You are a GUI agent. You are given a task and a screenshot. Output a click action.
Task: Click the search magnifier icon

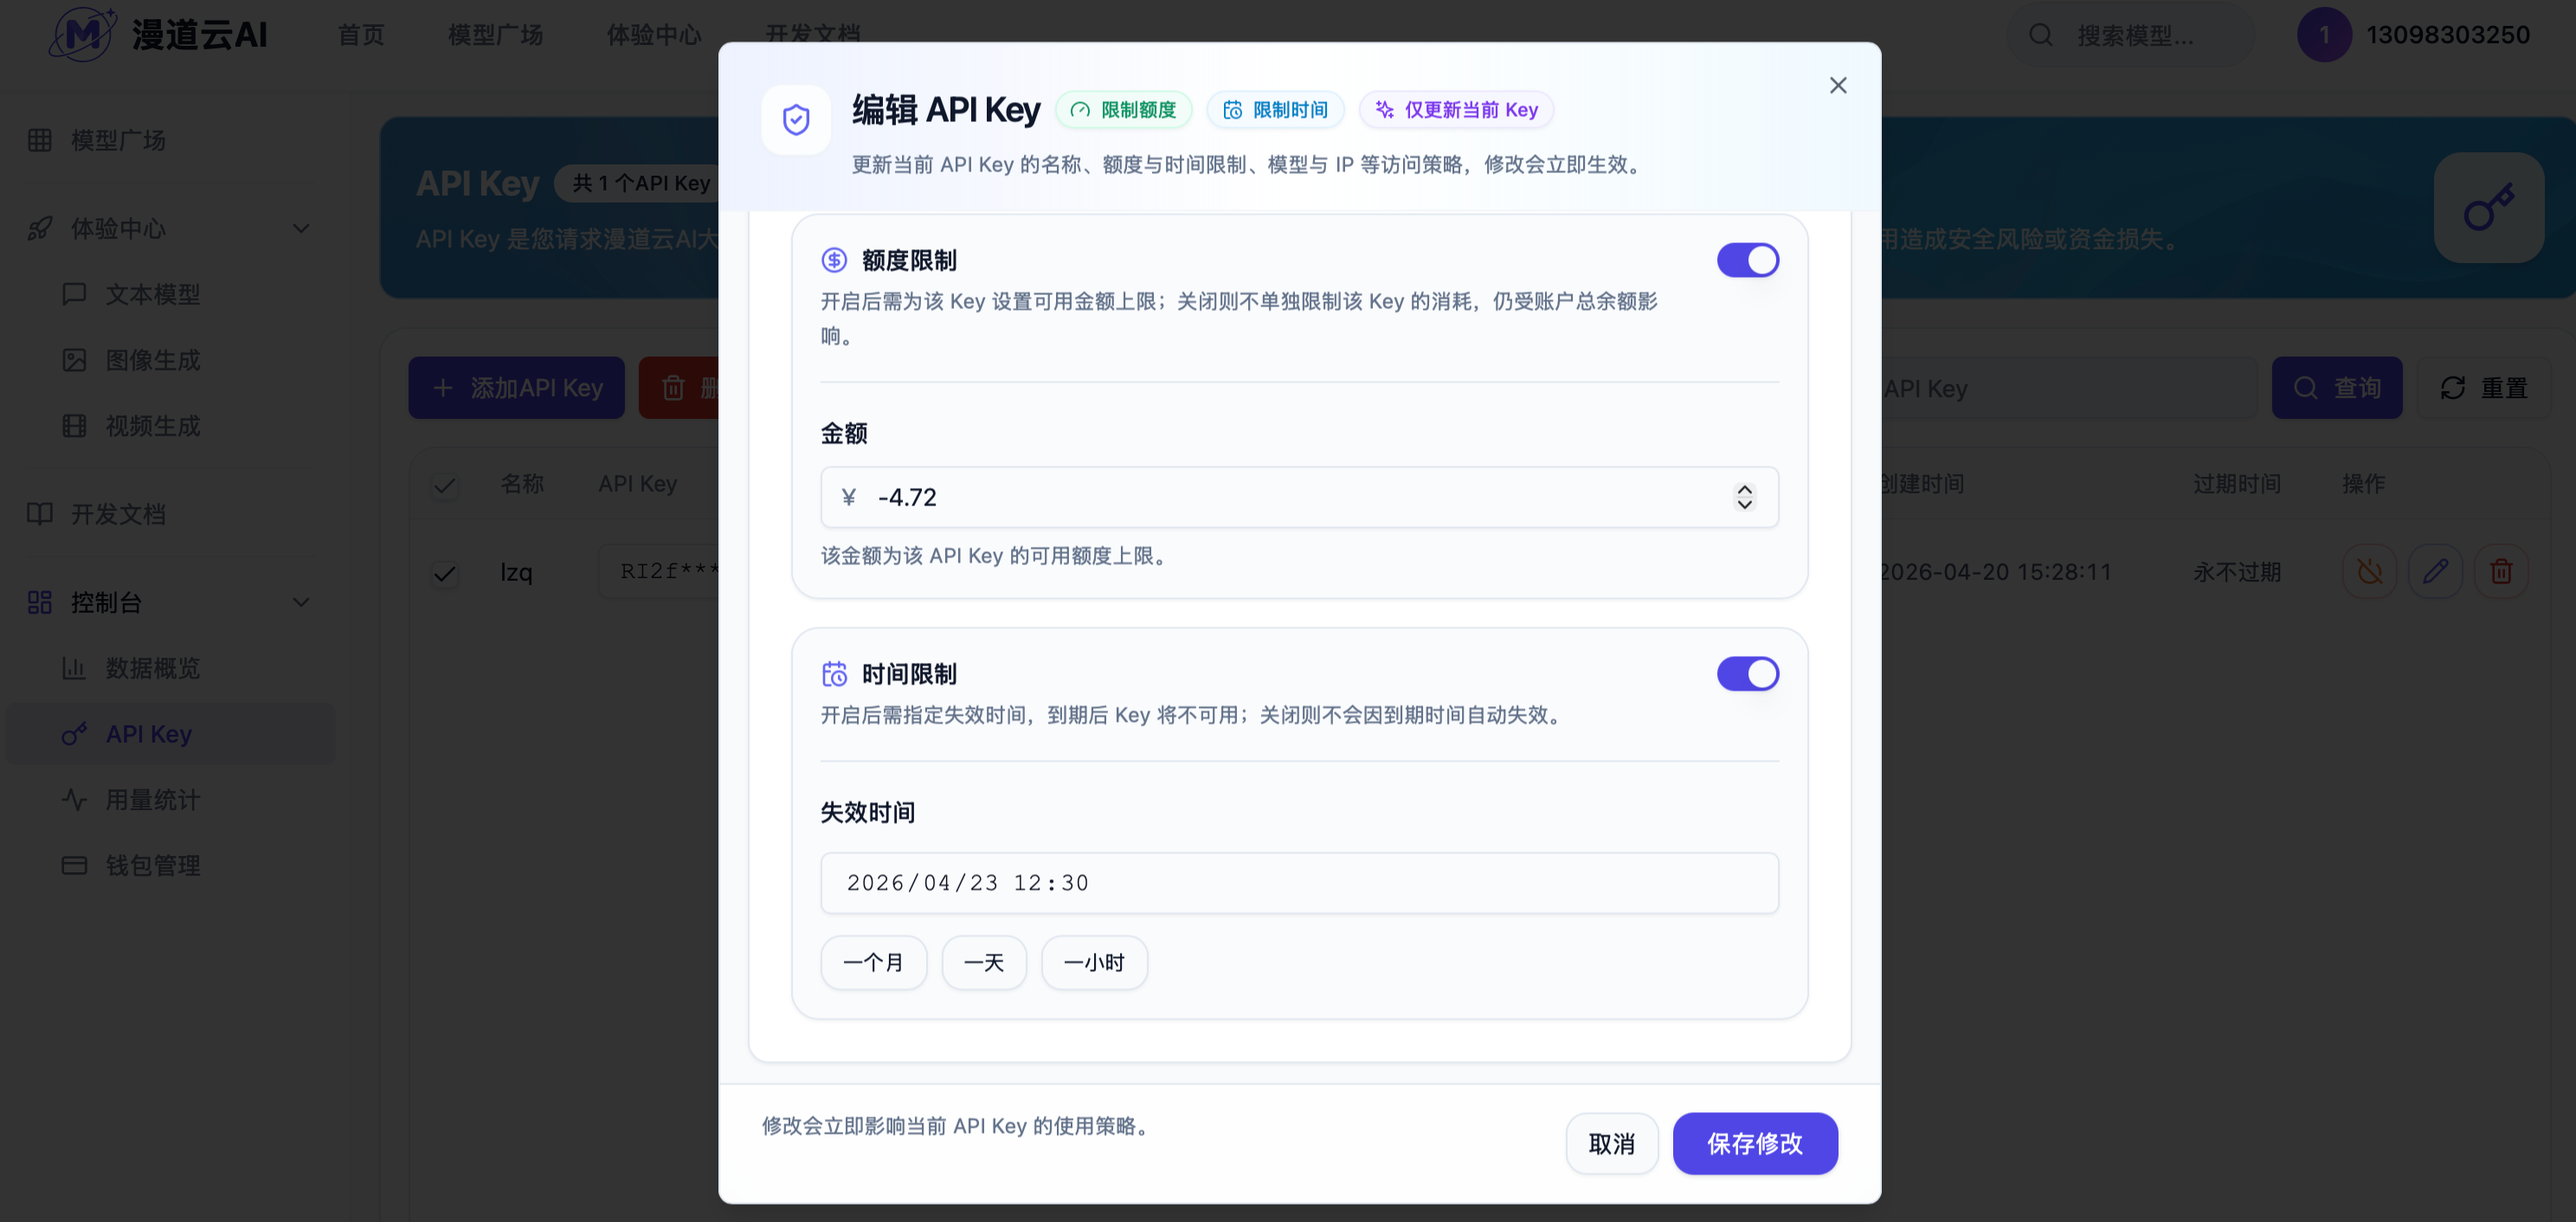2040,35
